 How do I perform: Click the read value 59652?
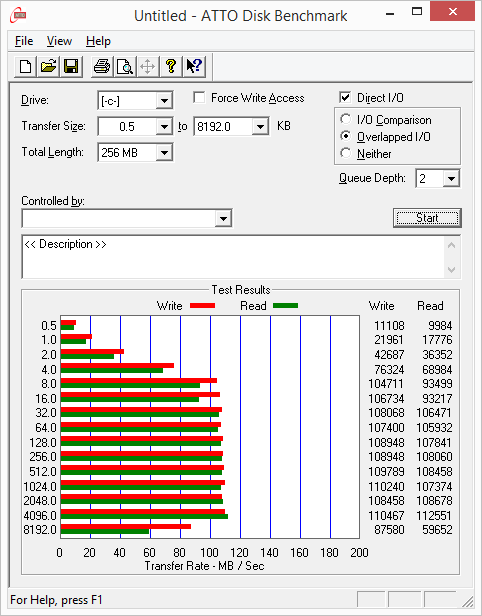click(x=437, y=530)
